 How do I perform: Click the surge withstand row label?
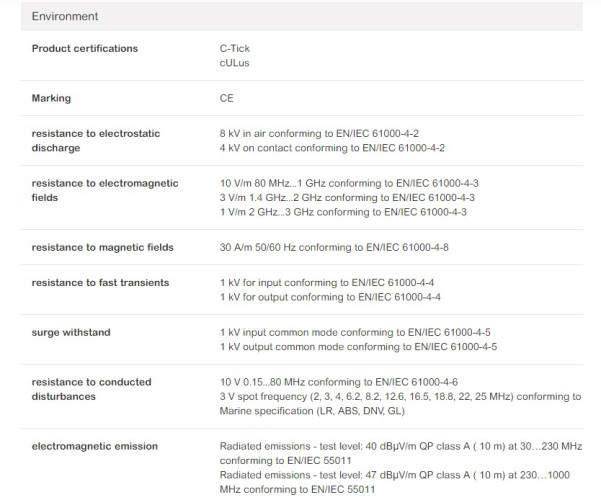(71, 332)
